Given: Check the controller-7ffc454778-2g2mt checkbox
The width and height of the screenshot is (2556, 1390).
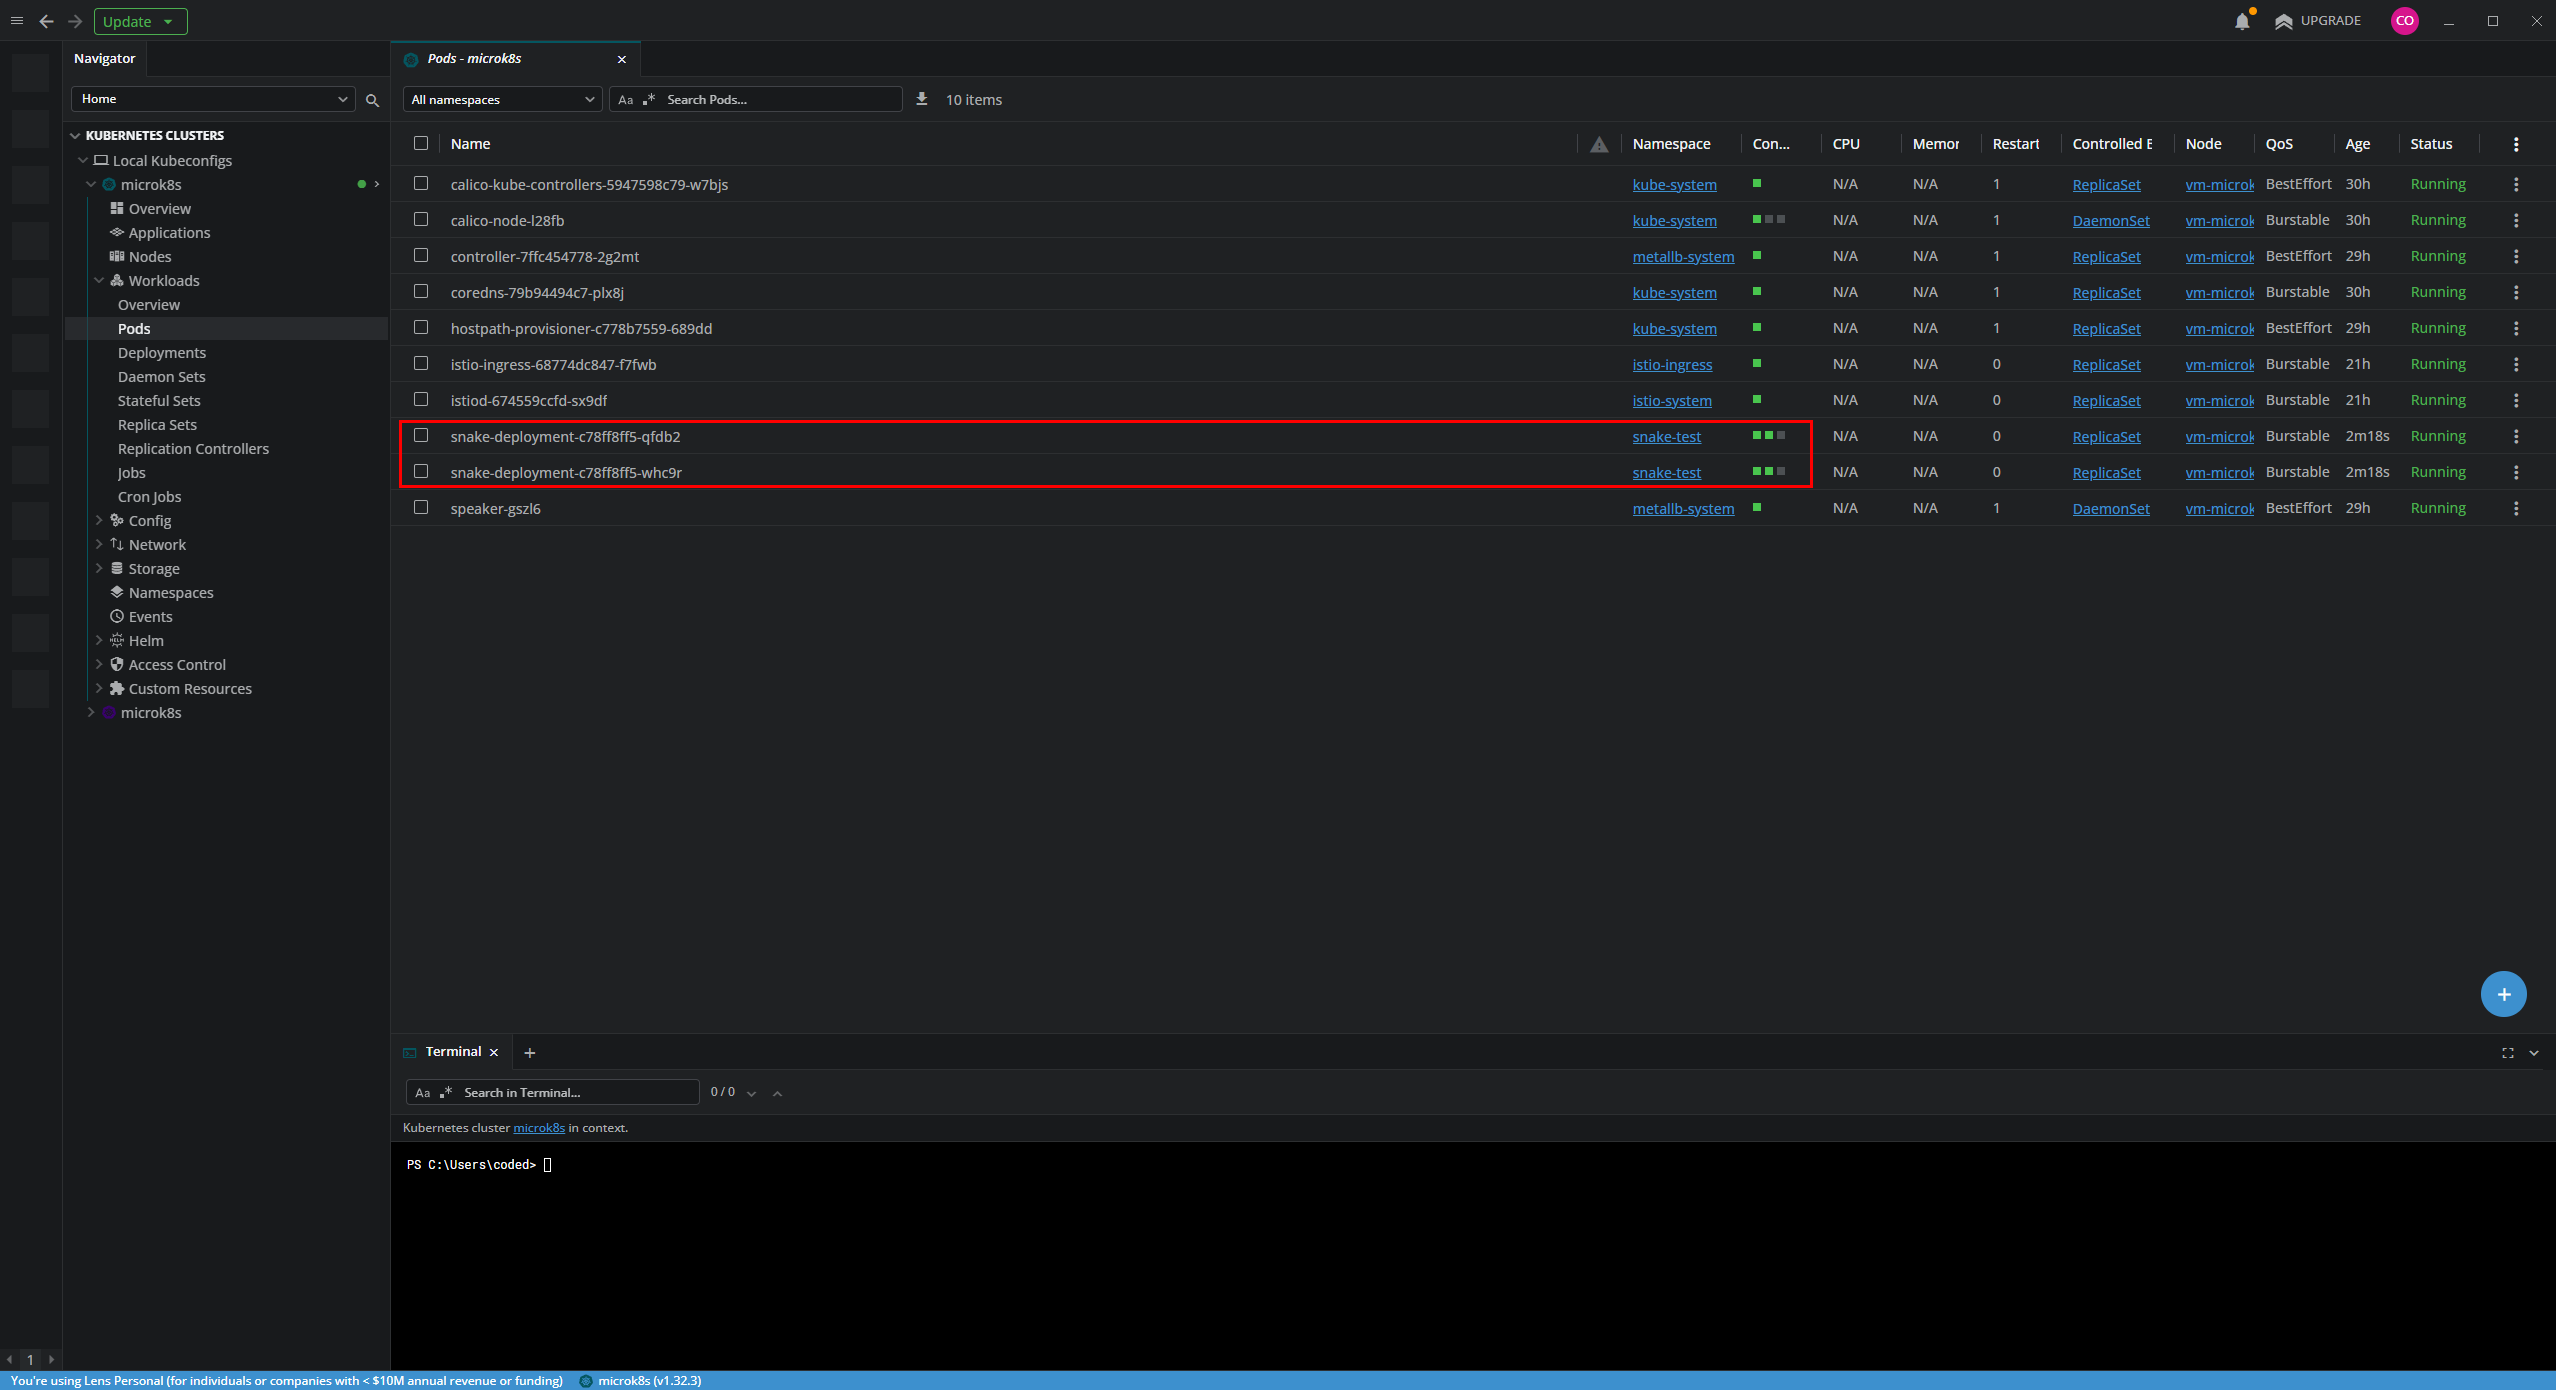Looking at the screenshot, I should [x=421, y=255].
